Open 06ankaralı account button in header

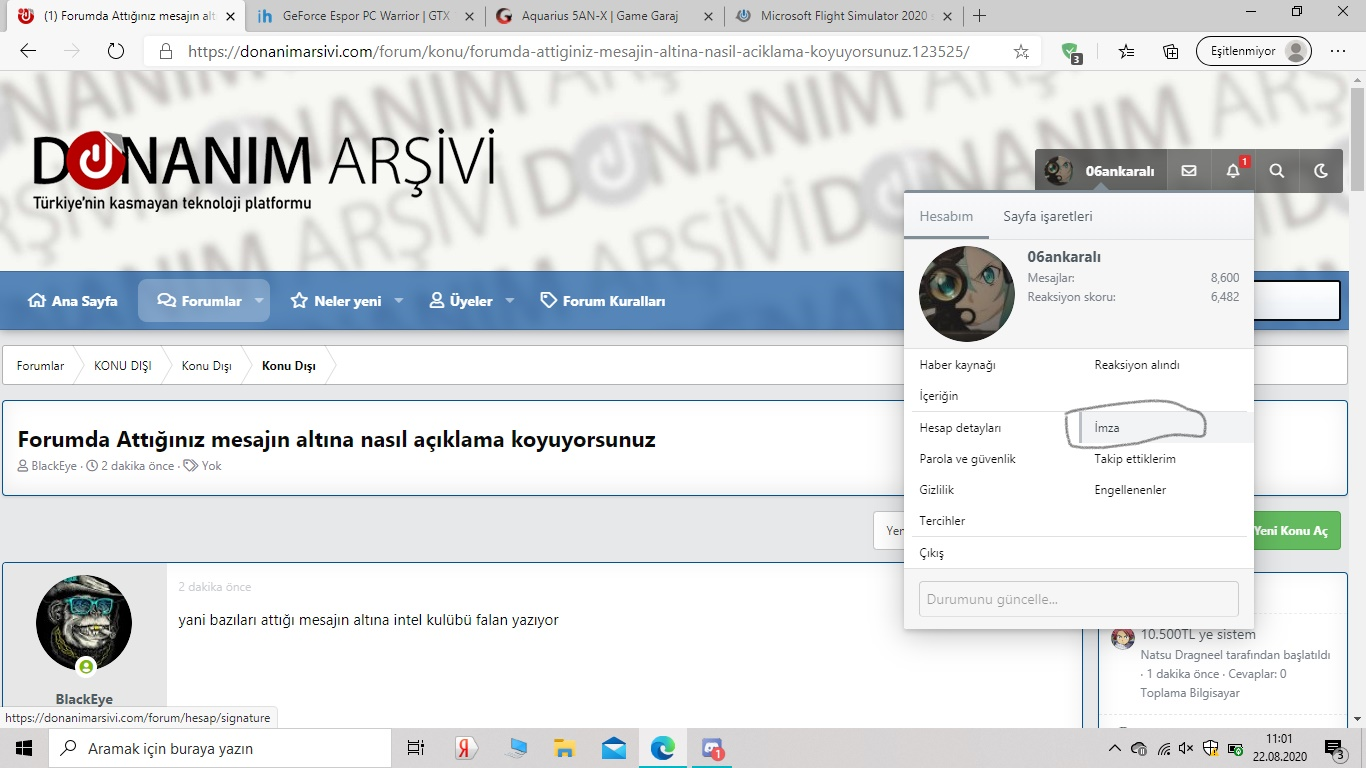(1101, 171)
